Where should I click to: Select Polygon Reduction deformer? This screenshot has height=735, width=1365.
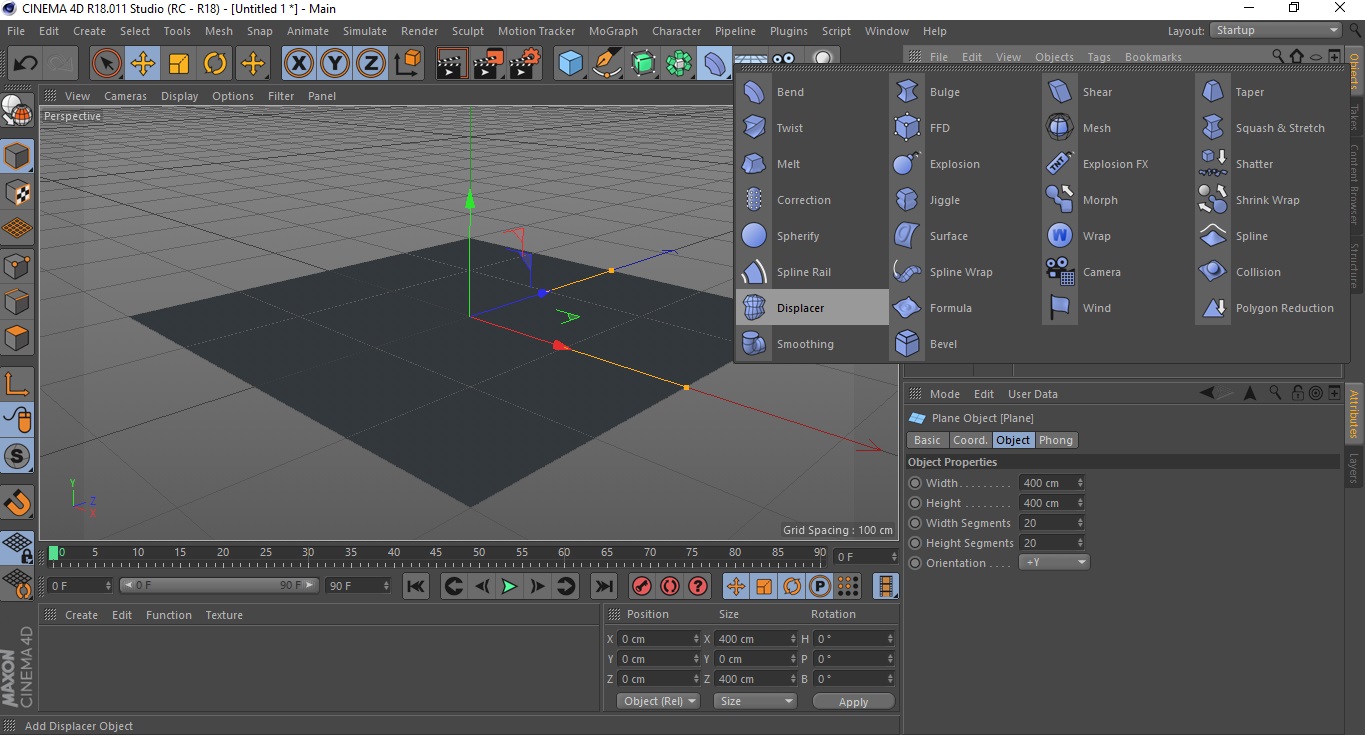(1271, 308)
